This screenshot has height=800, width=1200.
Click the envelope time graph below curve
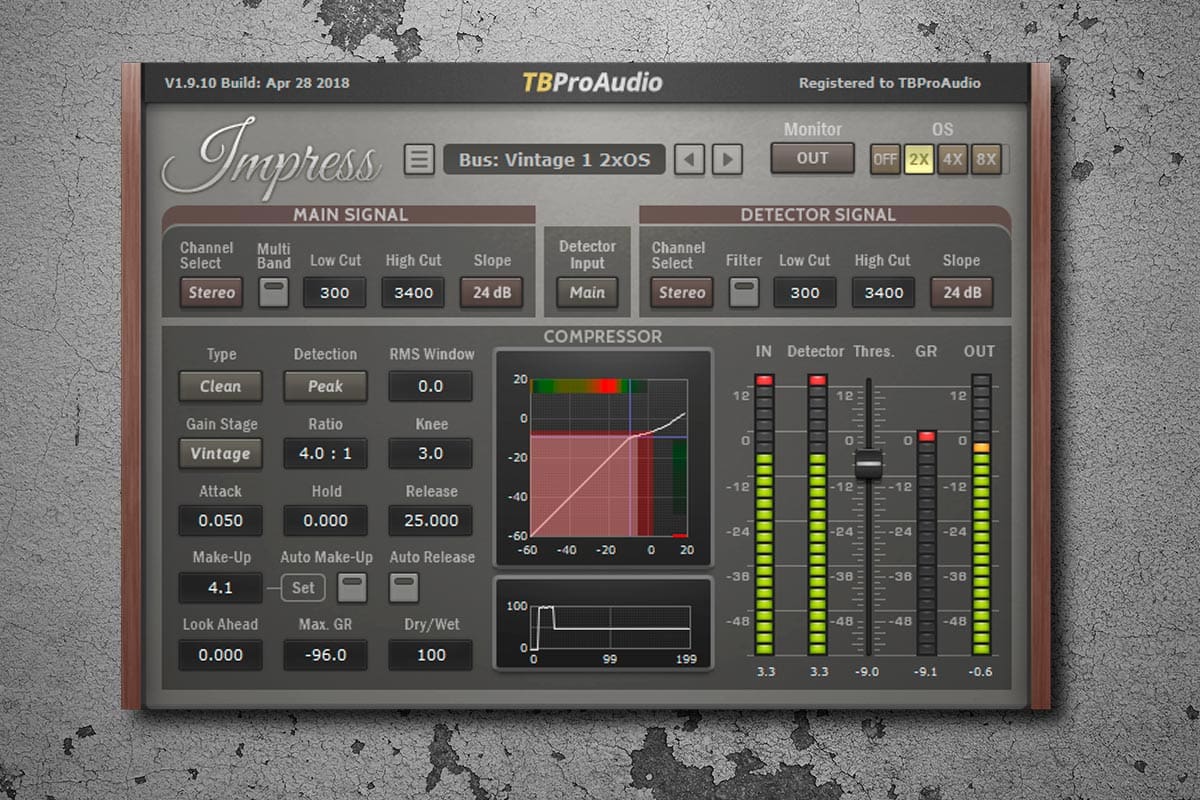(x=610, y=626)
